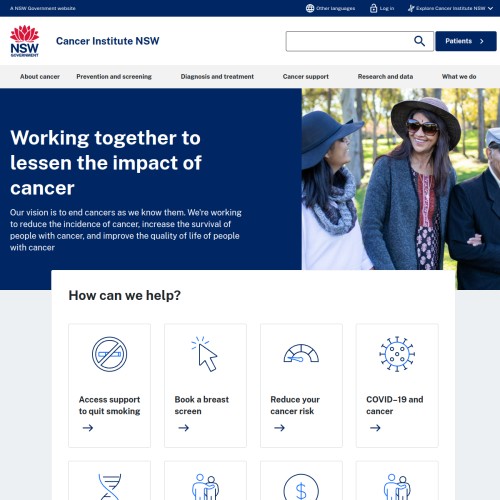This screenshot has width=500, height=500.
Task: Click the gauge icon for cancer risk
Action: click(301, 353)
